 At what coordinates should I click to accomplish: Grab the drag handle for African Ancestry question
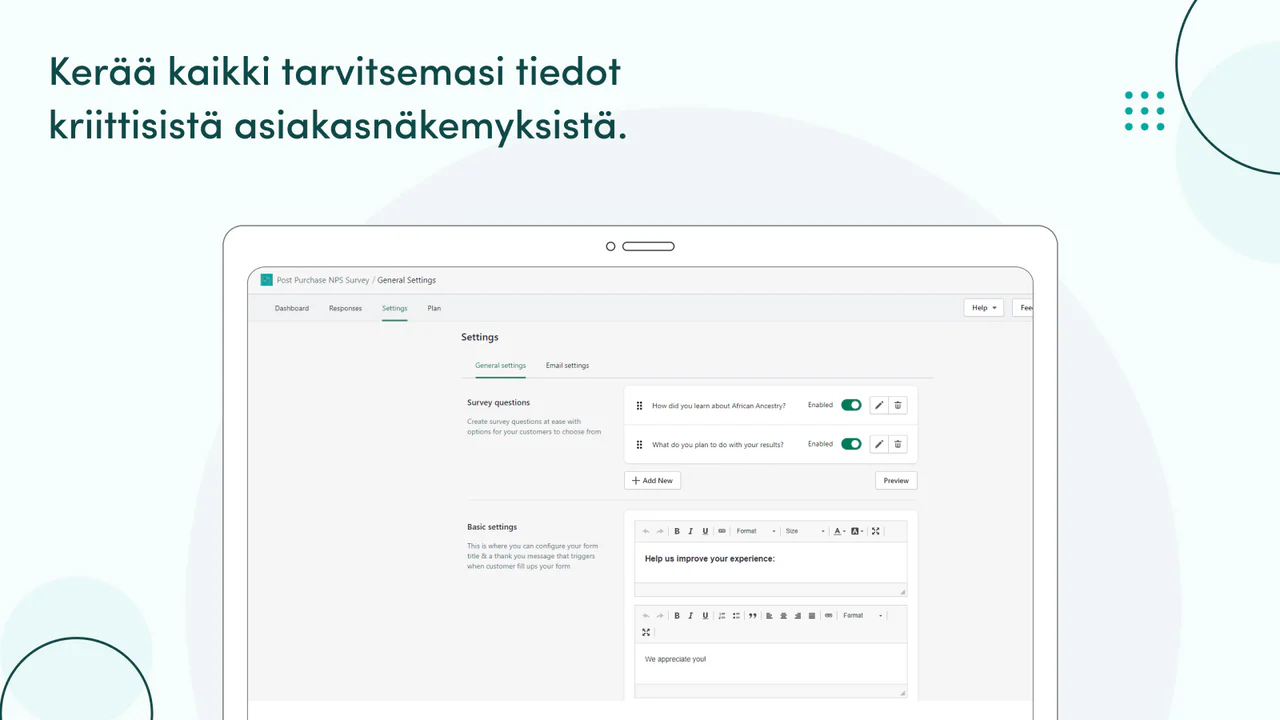639,405
